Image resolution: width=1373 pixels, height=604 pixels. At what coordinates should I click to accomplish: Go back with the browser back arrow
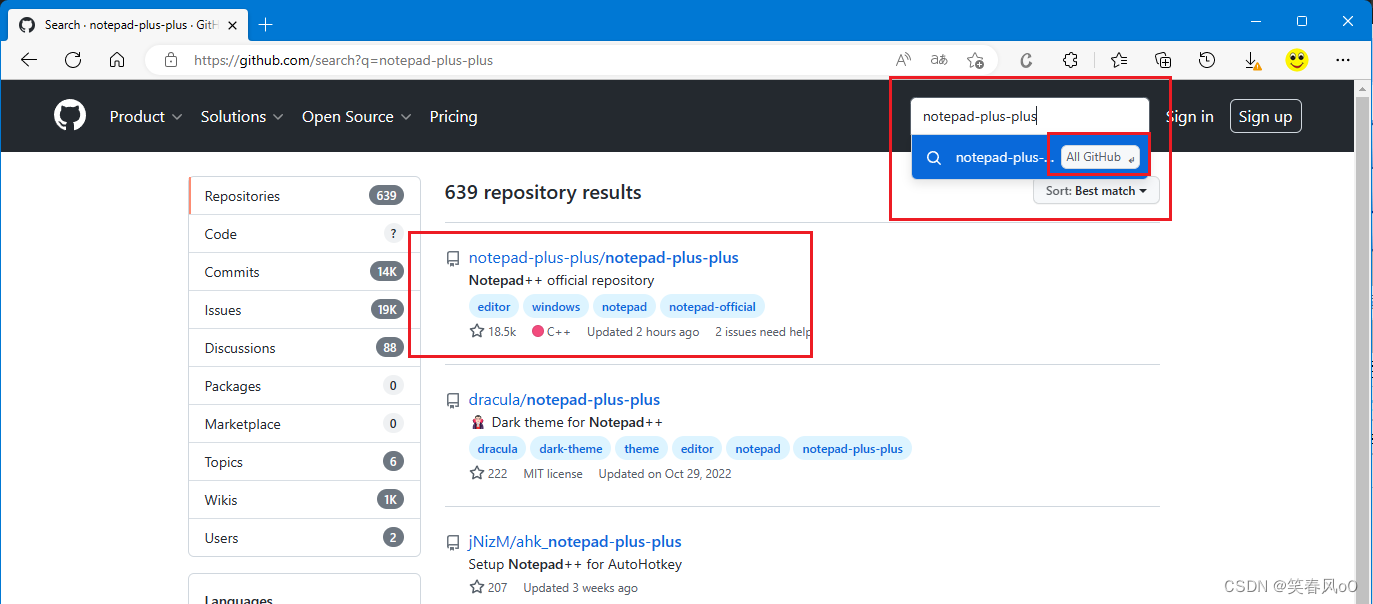(29, 60)
